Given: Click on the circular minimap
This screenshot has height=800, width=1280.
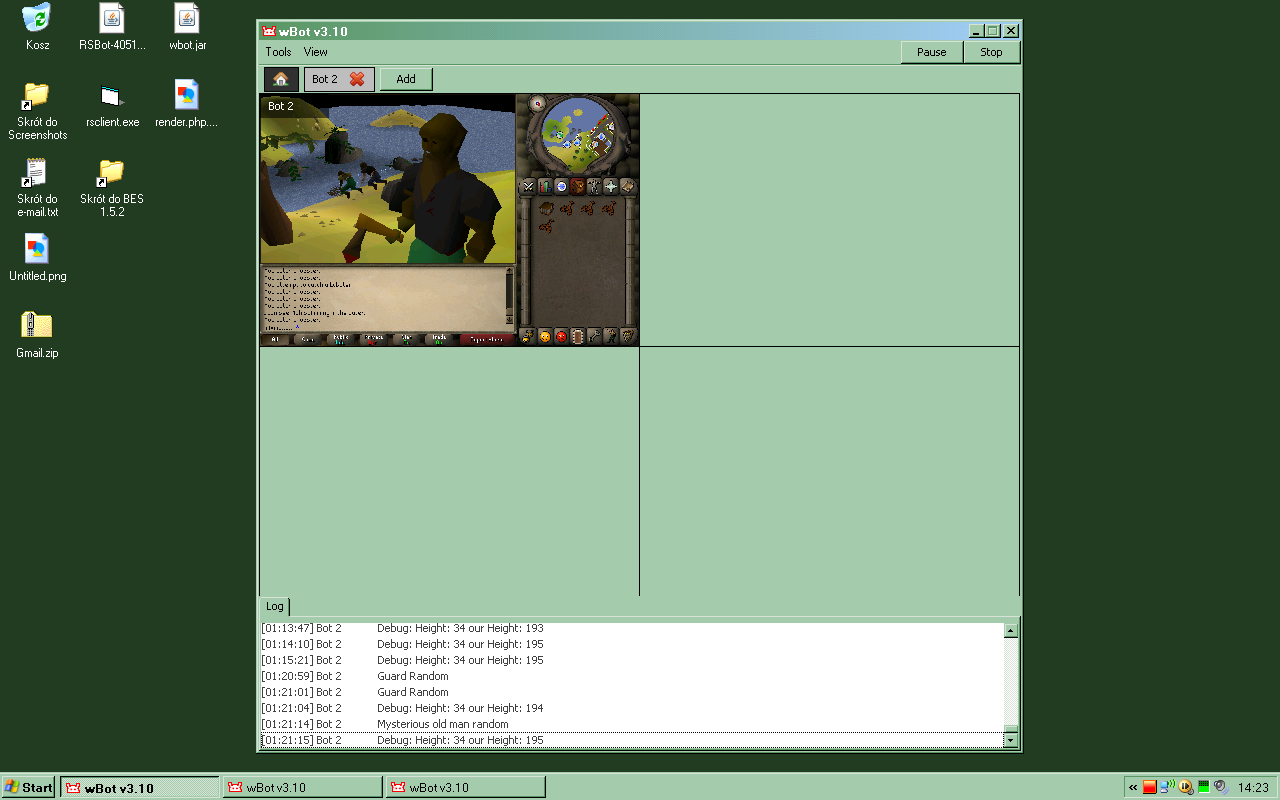Looking at the screenshot, I should [x=577, y=134].
